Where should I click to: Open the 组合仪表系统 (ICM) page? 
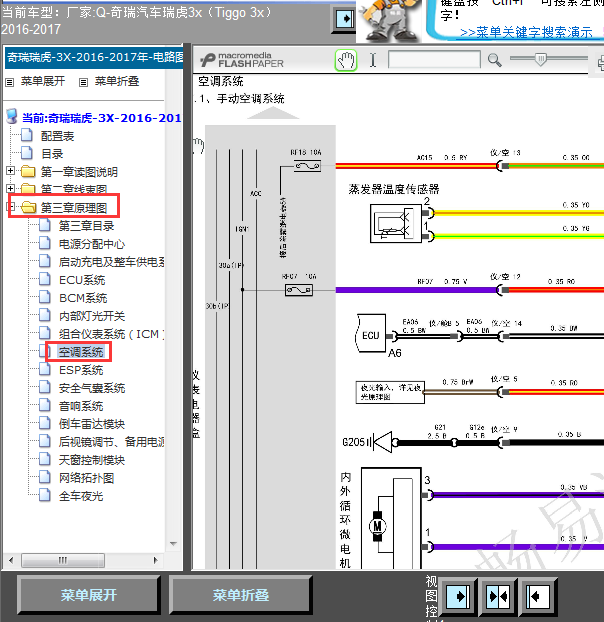pos(111,334)
